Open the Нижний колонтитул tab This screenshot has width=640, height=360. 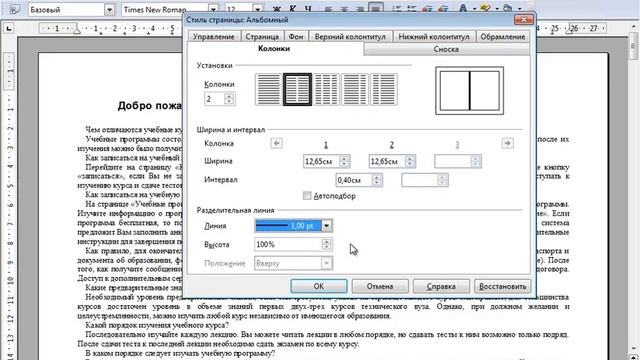point(434,36)
